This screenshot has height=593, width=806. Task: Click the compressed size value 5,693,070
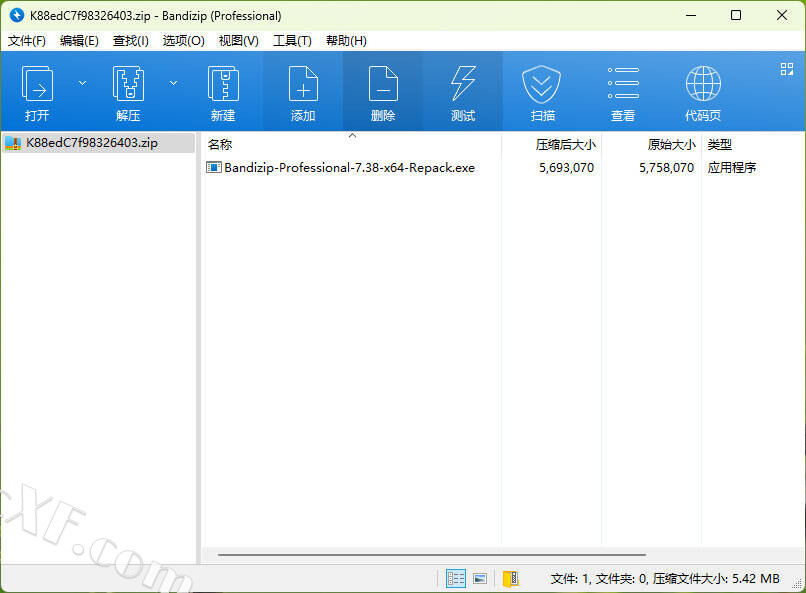click(566, 168)
